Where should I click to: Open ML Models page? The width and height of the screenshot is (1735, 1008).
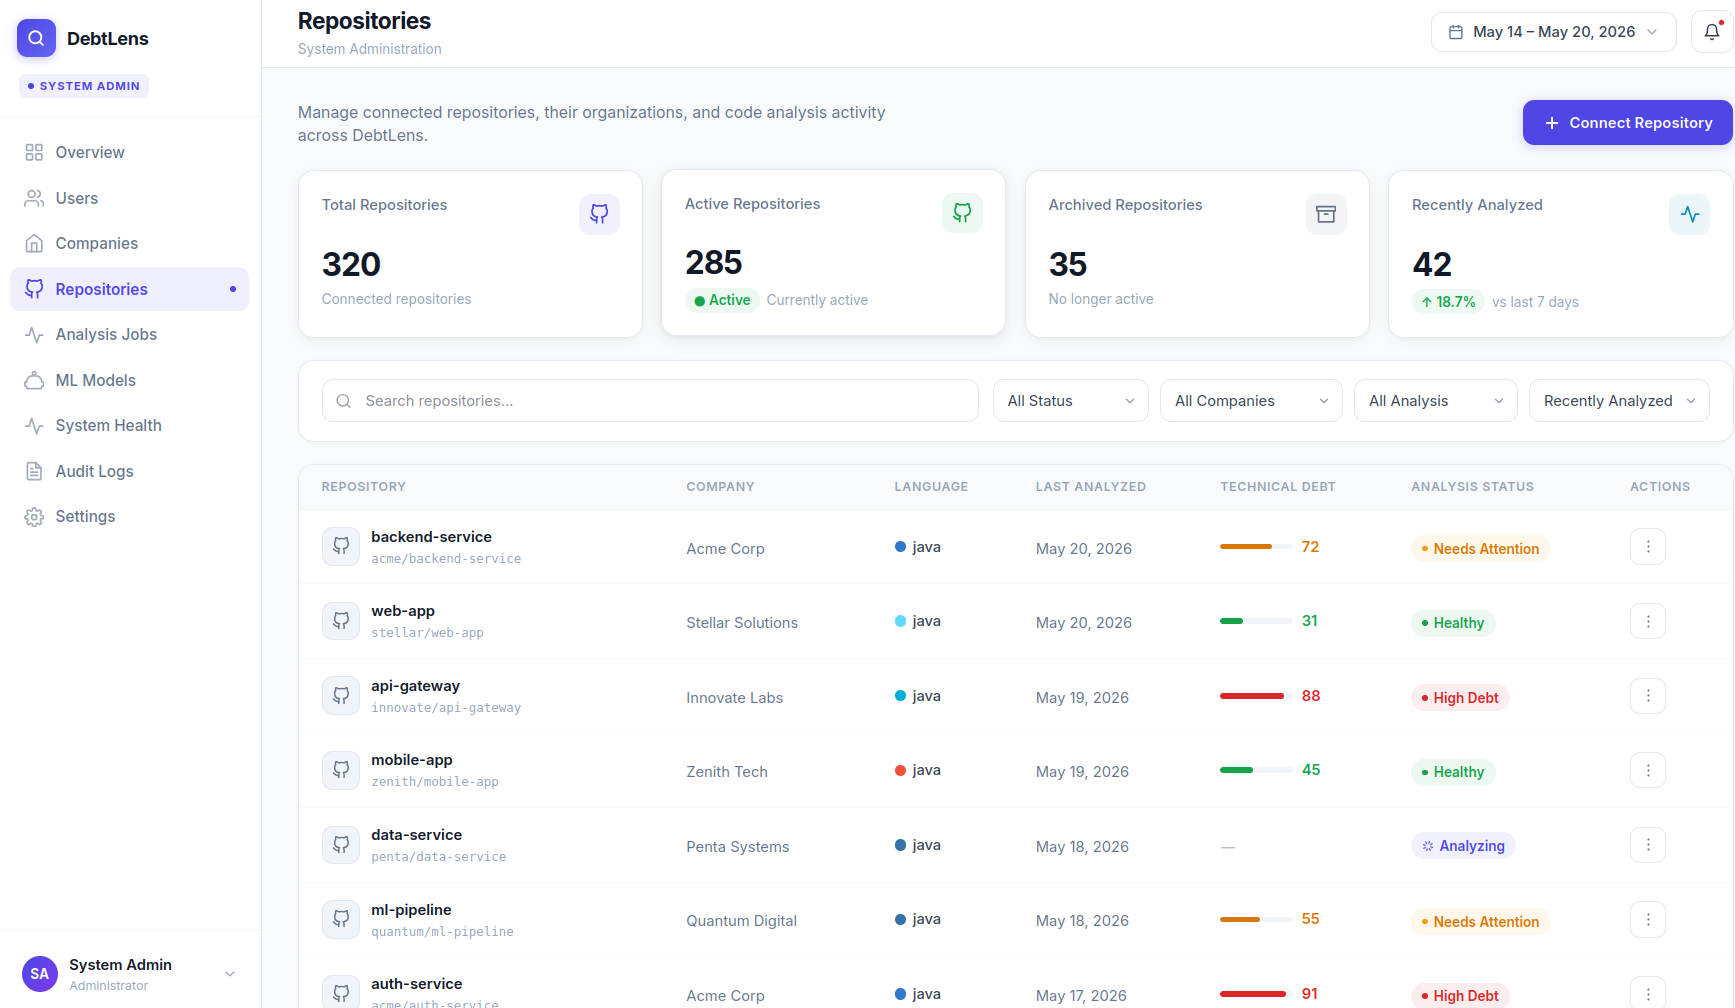(130, 380)
